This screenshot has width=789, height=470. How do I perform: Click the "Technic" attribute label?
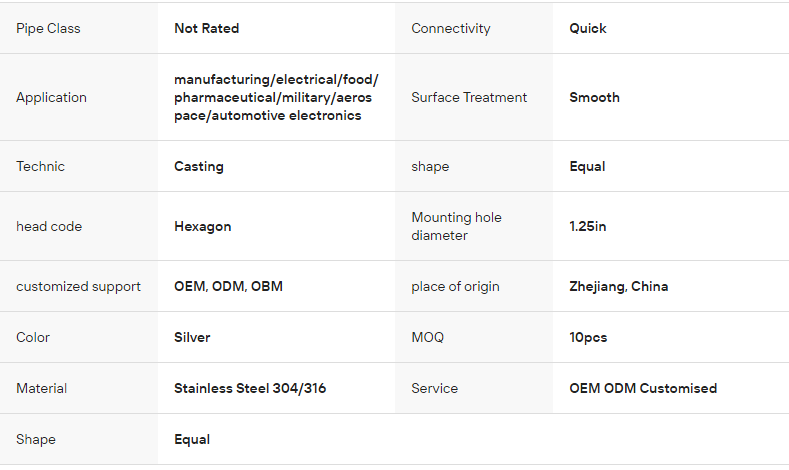(40, 166)
